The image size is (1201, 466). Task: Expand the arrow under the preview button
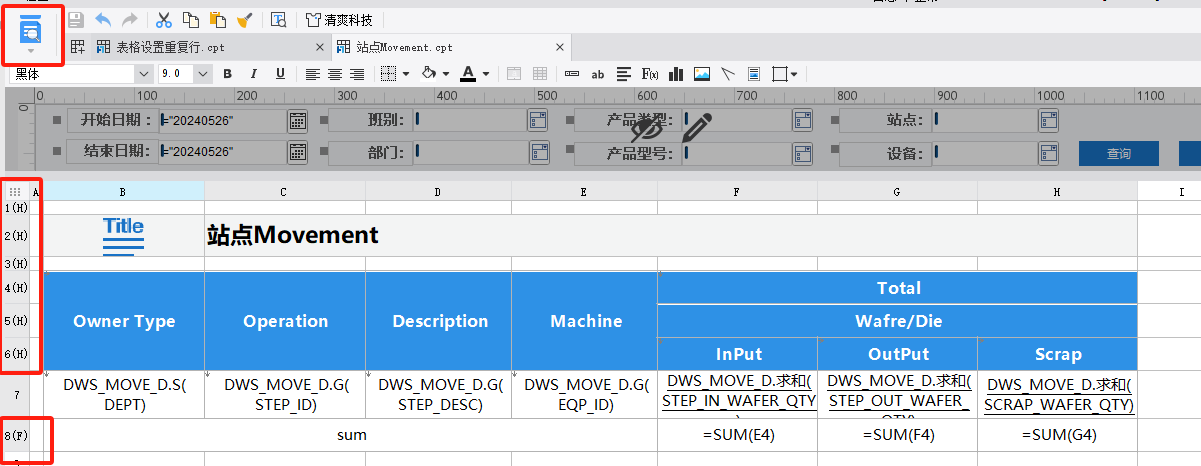click(32, 51)
